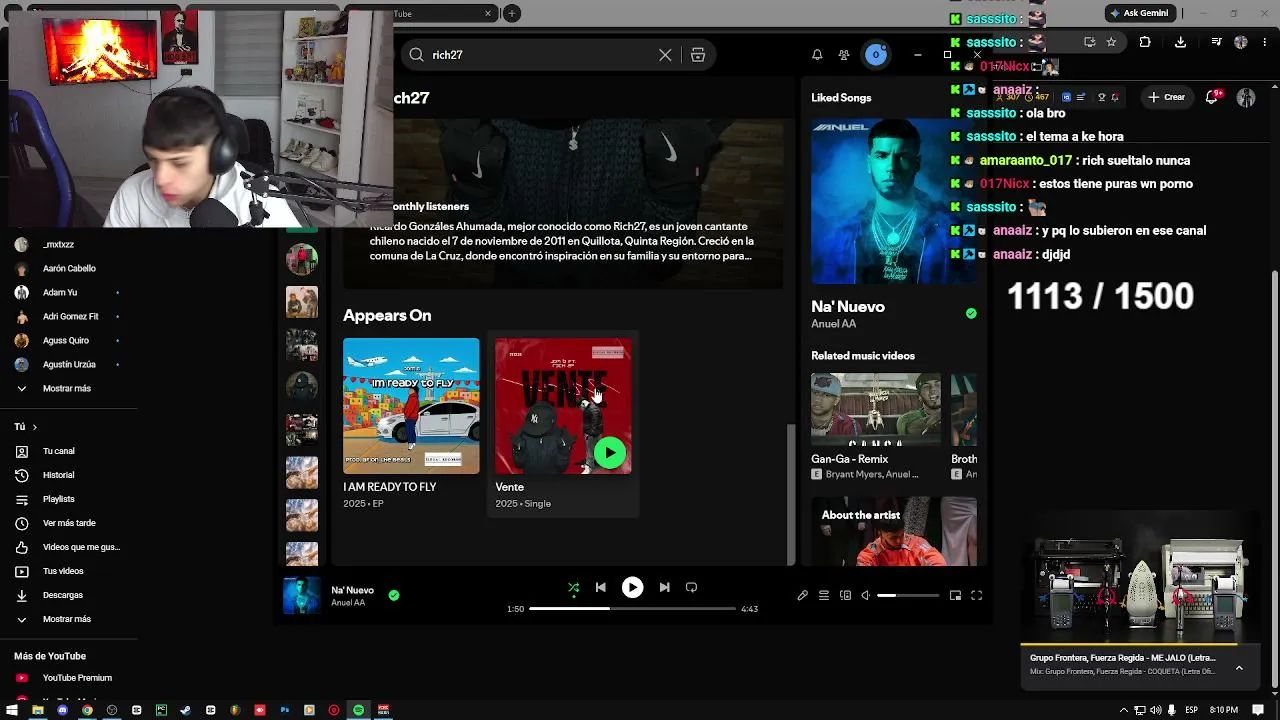Click the search magnifier icon in Spotify
The width and height of the screenshot is (1280, 720).
point(417,55)
